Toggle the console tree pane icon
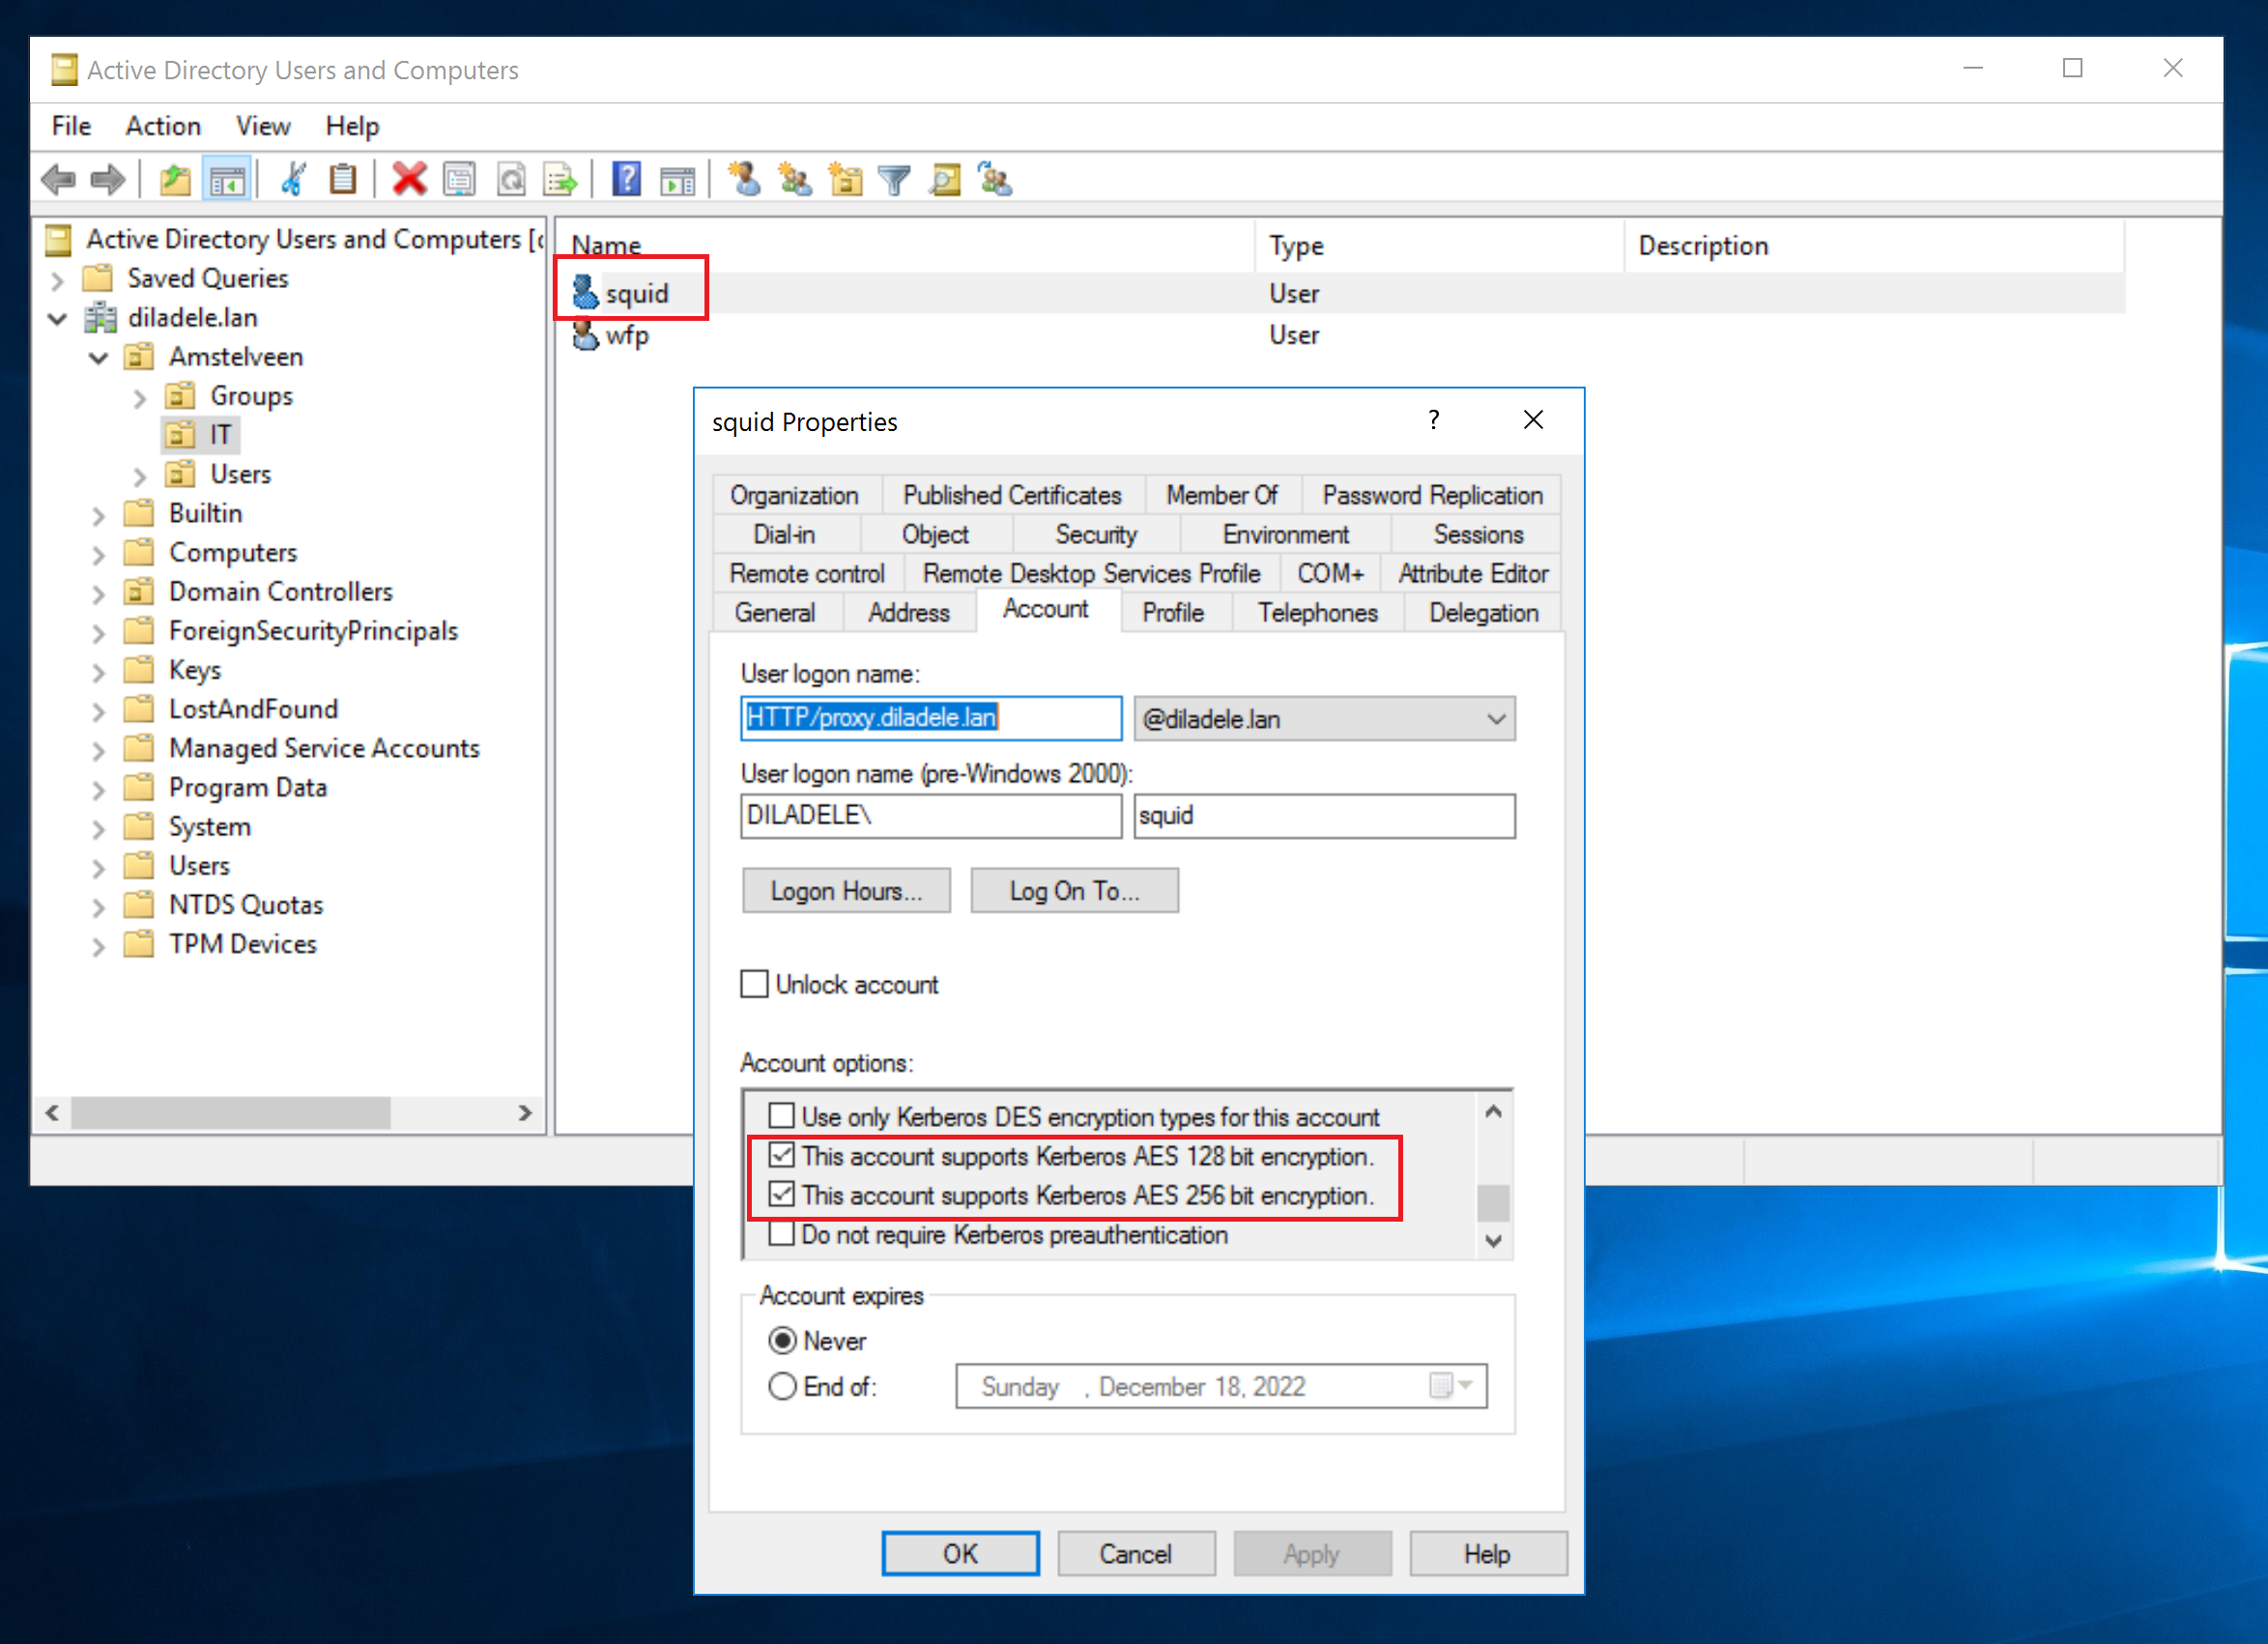 227,180
